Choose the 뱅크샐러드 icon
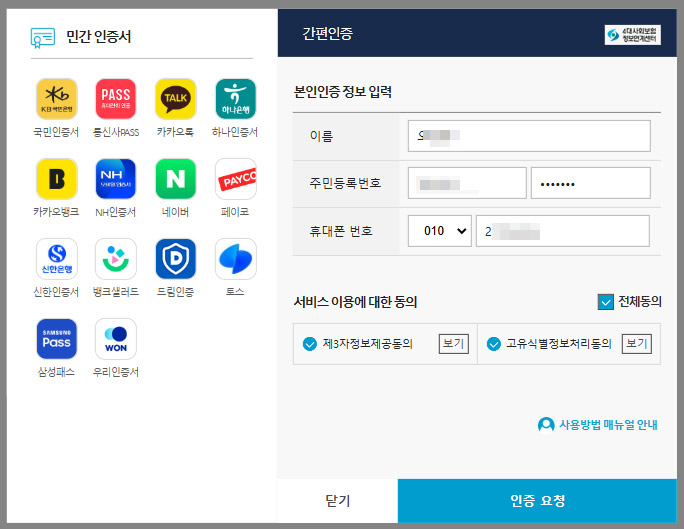The height and width of the screenshot is (529, 684). (116, 259)
